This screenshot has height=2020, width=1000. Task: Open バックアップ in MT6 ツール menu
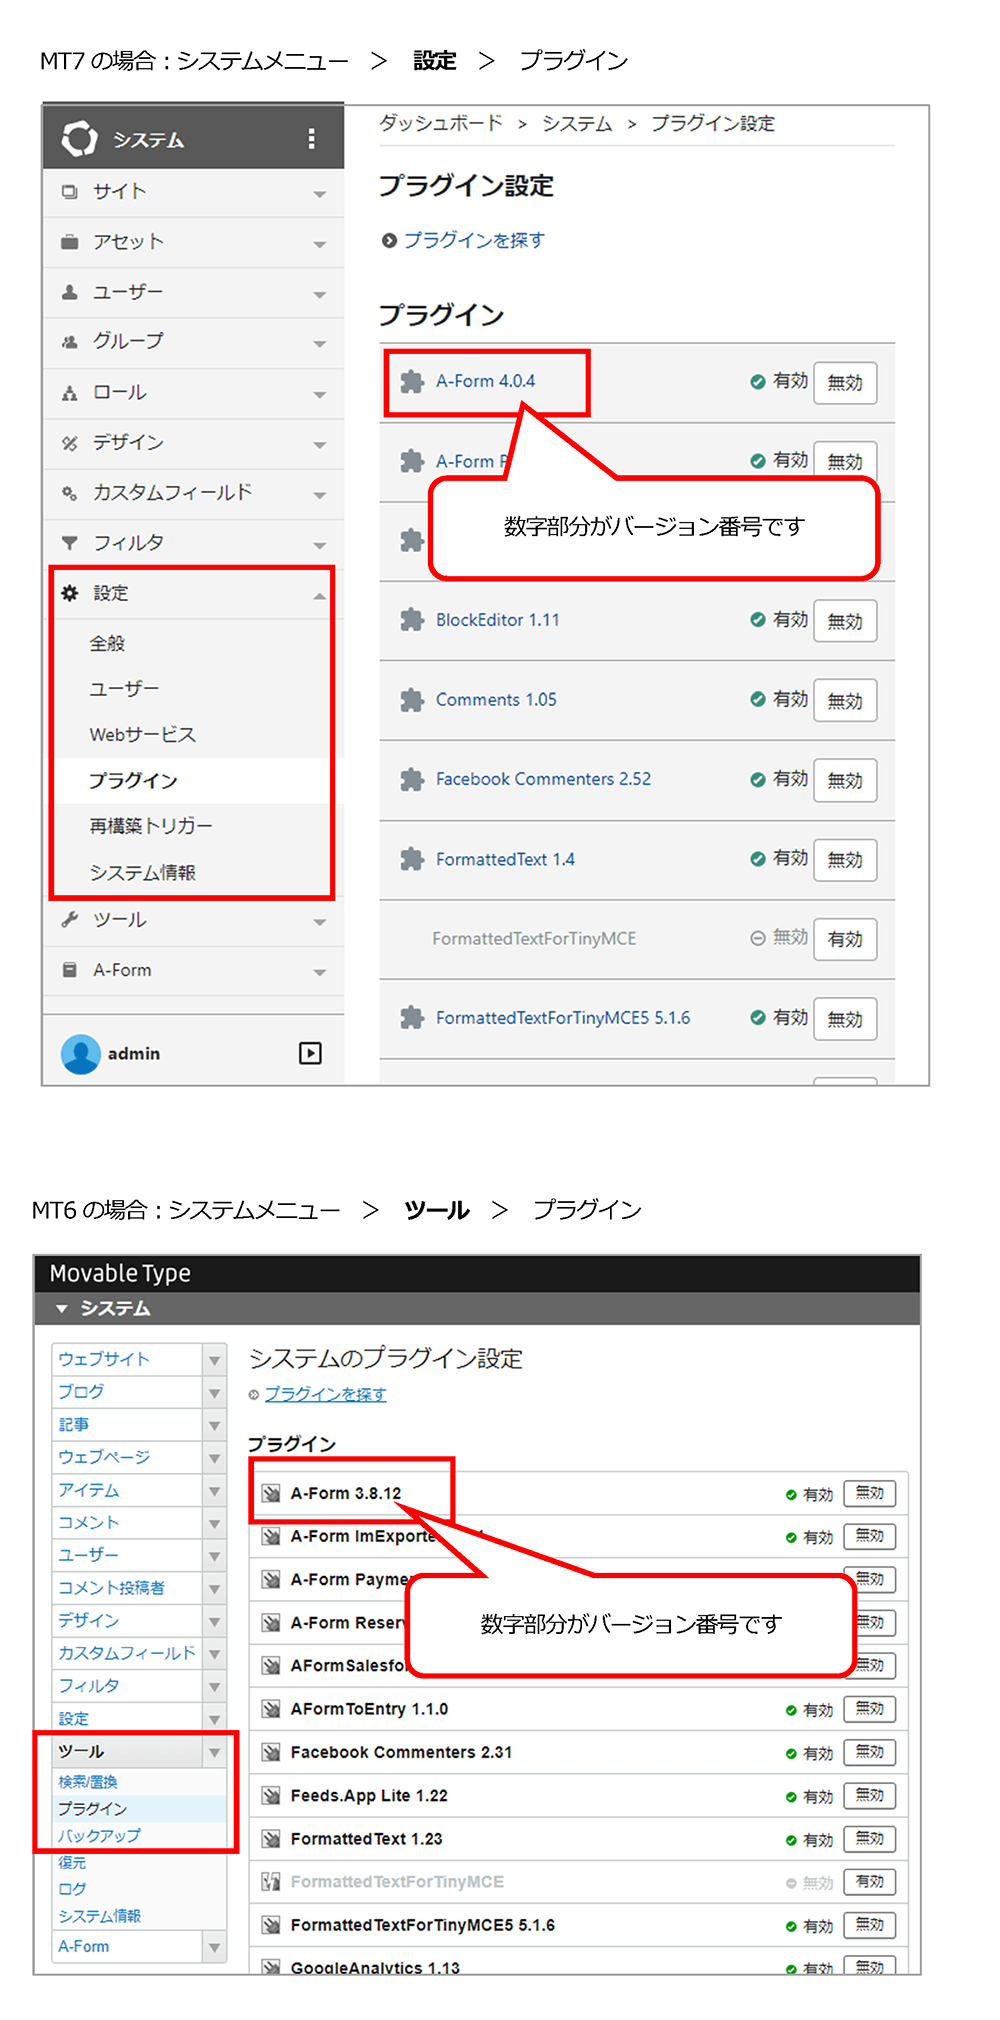pyautogui.click(x=99, y=1836)
